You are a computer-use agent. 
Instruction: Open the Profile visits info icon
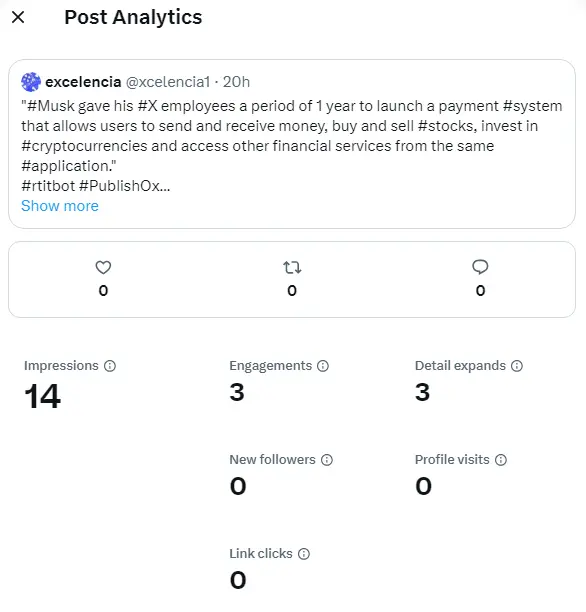tap(501, 460)
